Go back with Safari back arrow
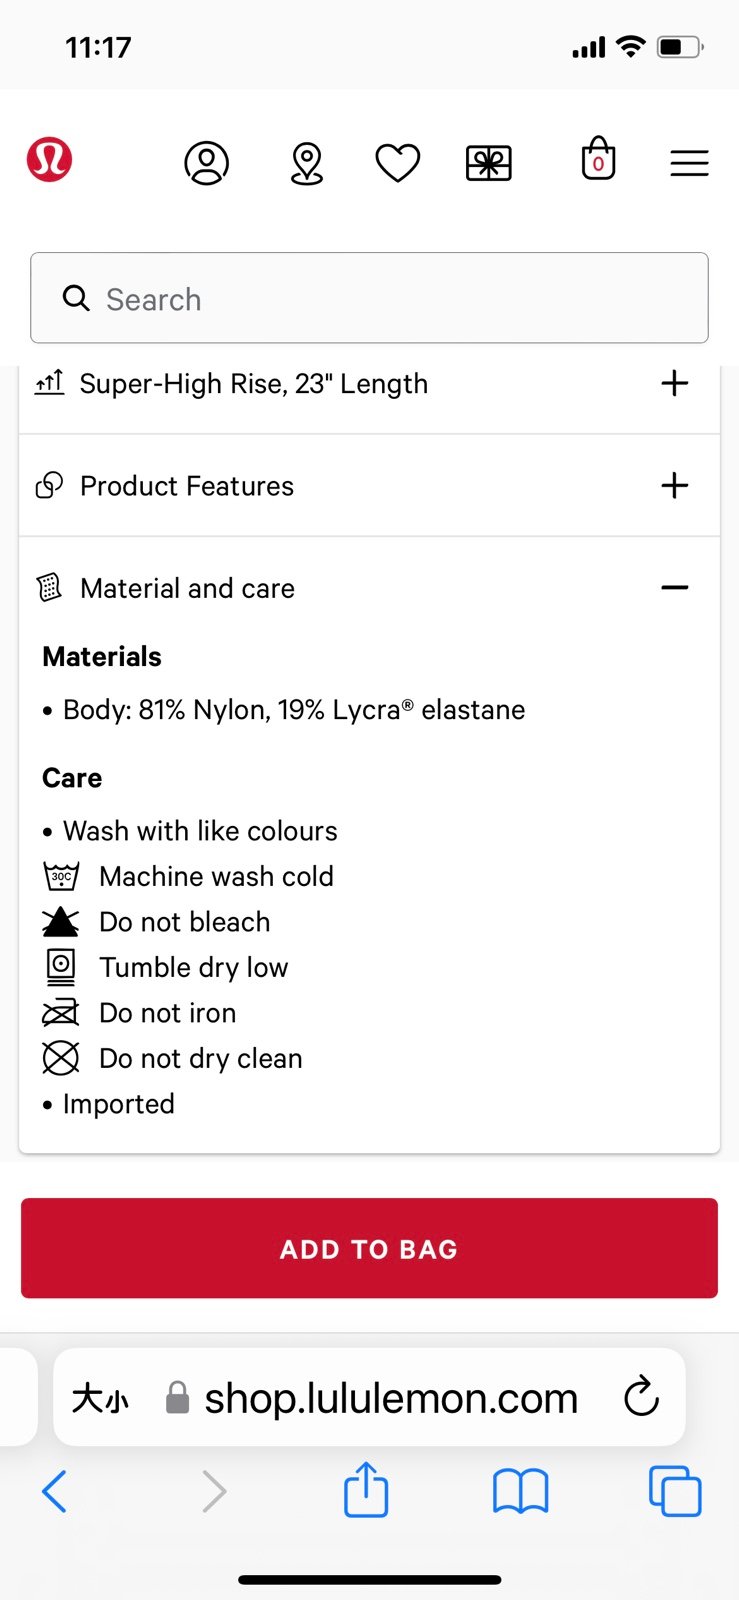This screenshot has width=739, height=1600. point(54,1491)
